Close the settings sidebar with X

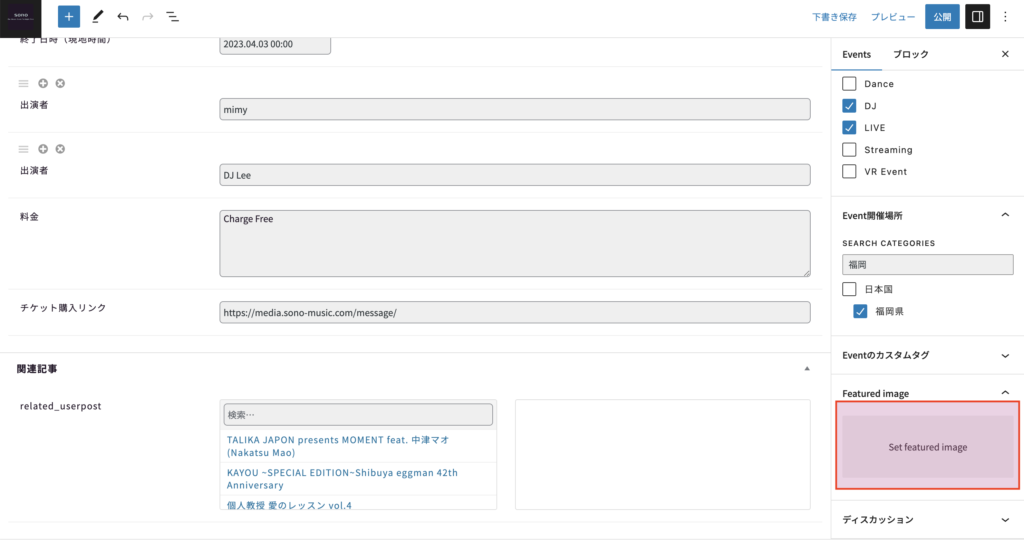point(1005,54)
